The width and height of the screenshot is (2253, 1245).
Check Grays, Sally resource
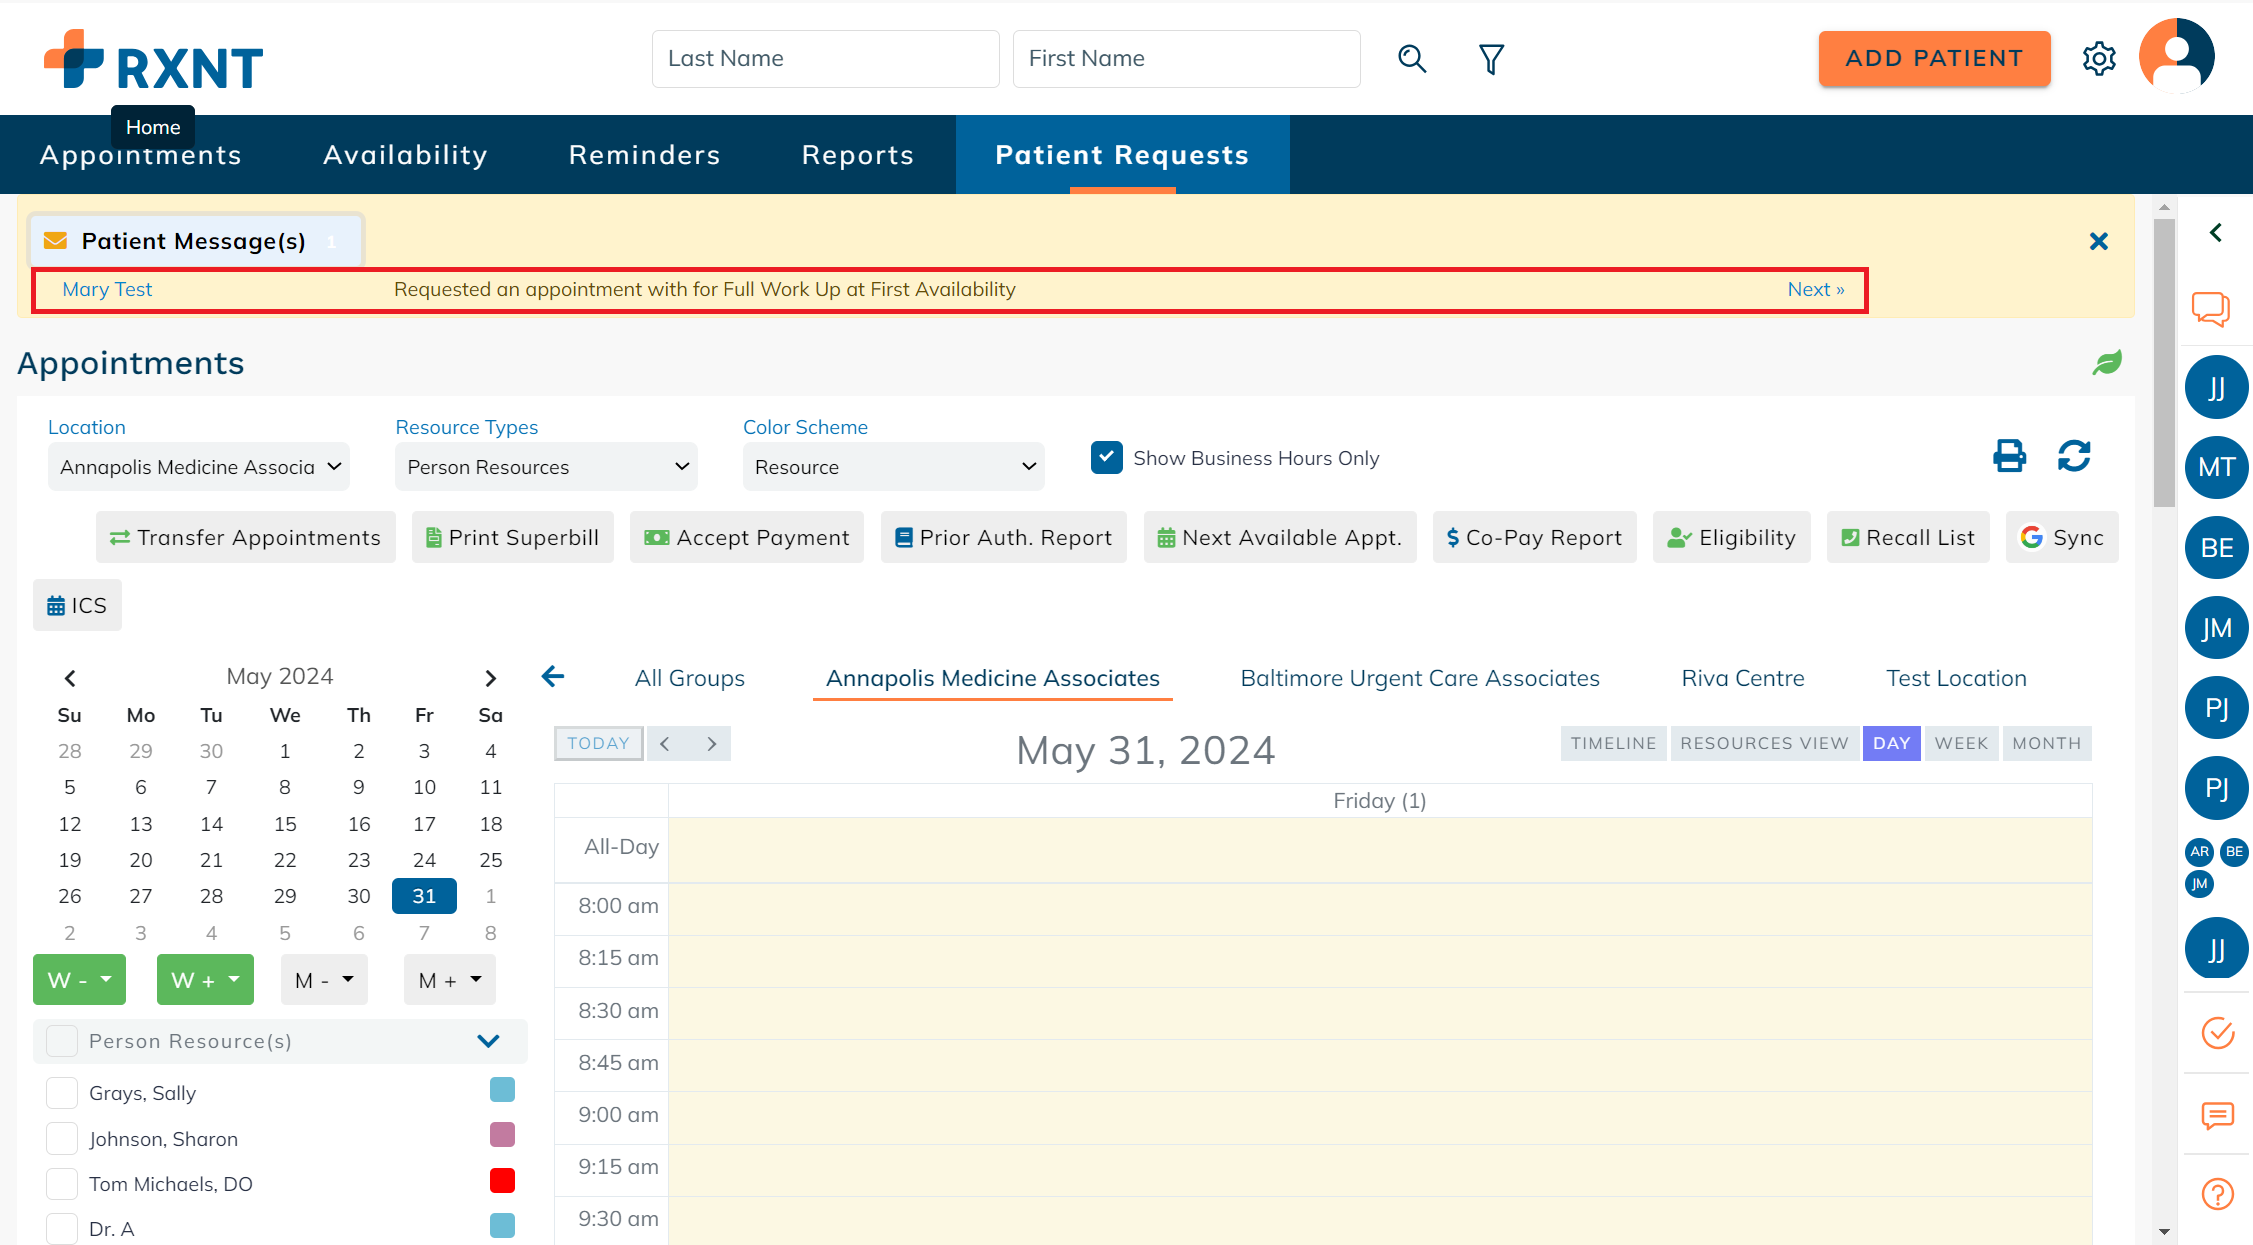click(62, 1093)
